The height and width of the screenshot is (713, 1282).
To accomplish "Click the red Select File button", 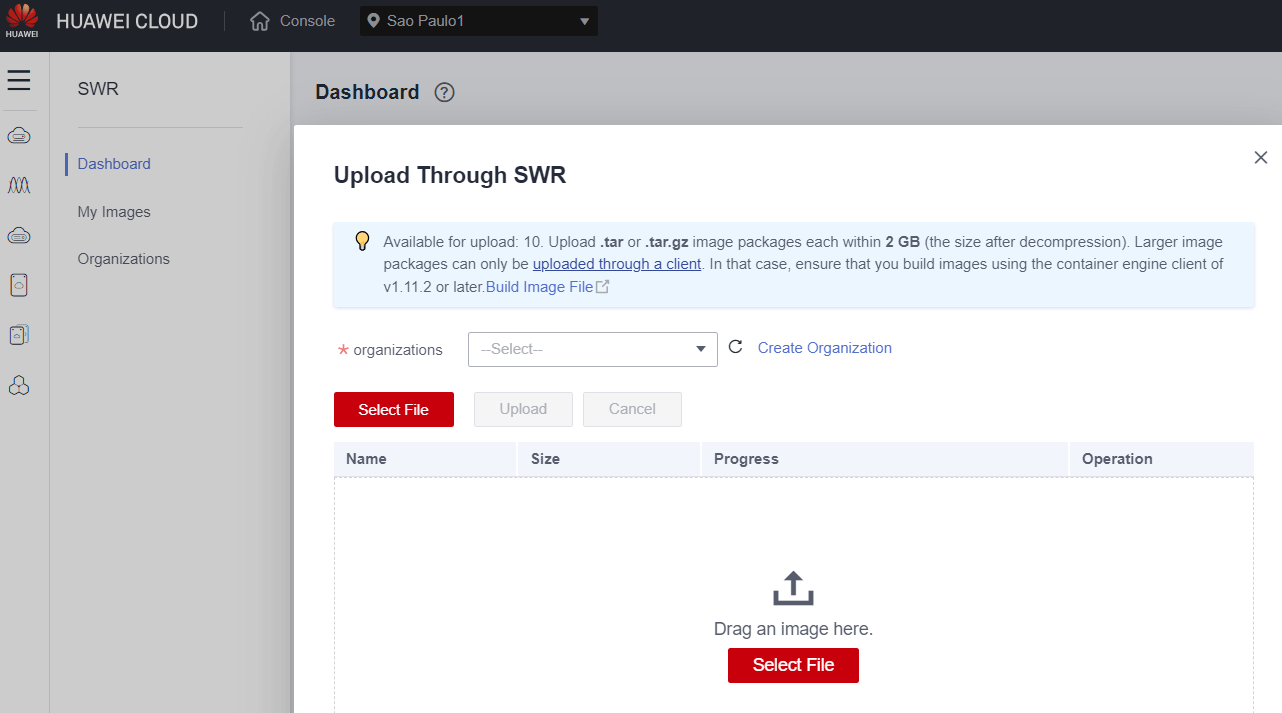I will [393, 409].
